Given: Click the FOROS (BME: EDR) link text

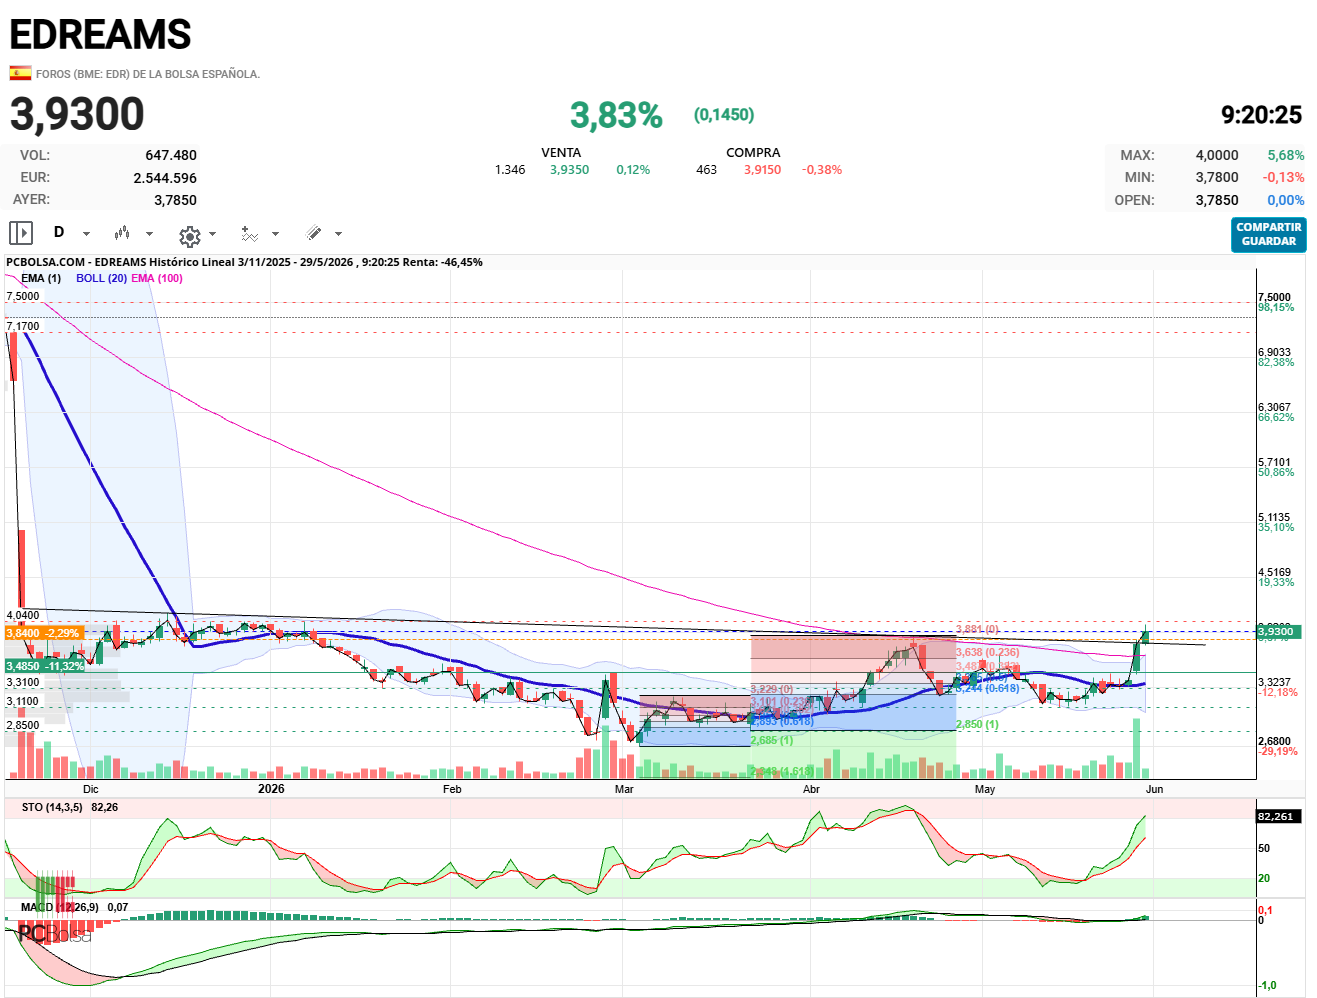Looking at the screenshot, I should tap(148, 74).
